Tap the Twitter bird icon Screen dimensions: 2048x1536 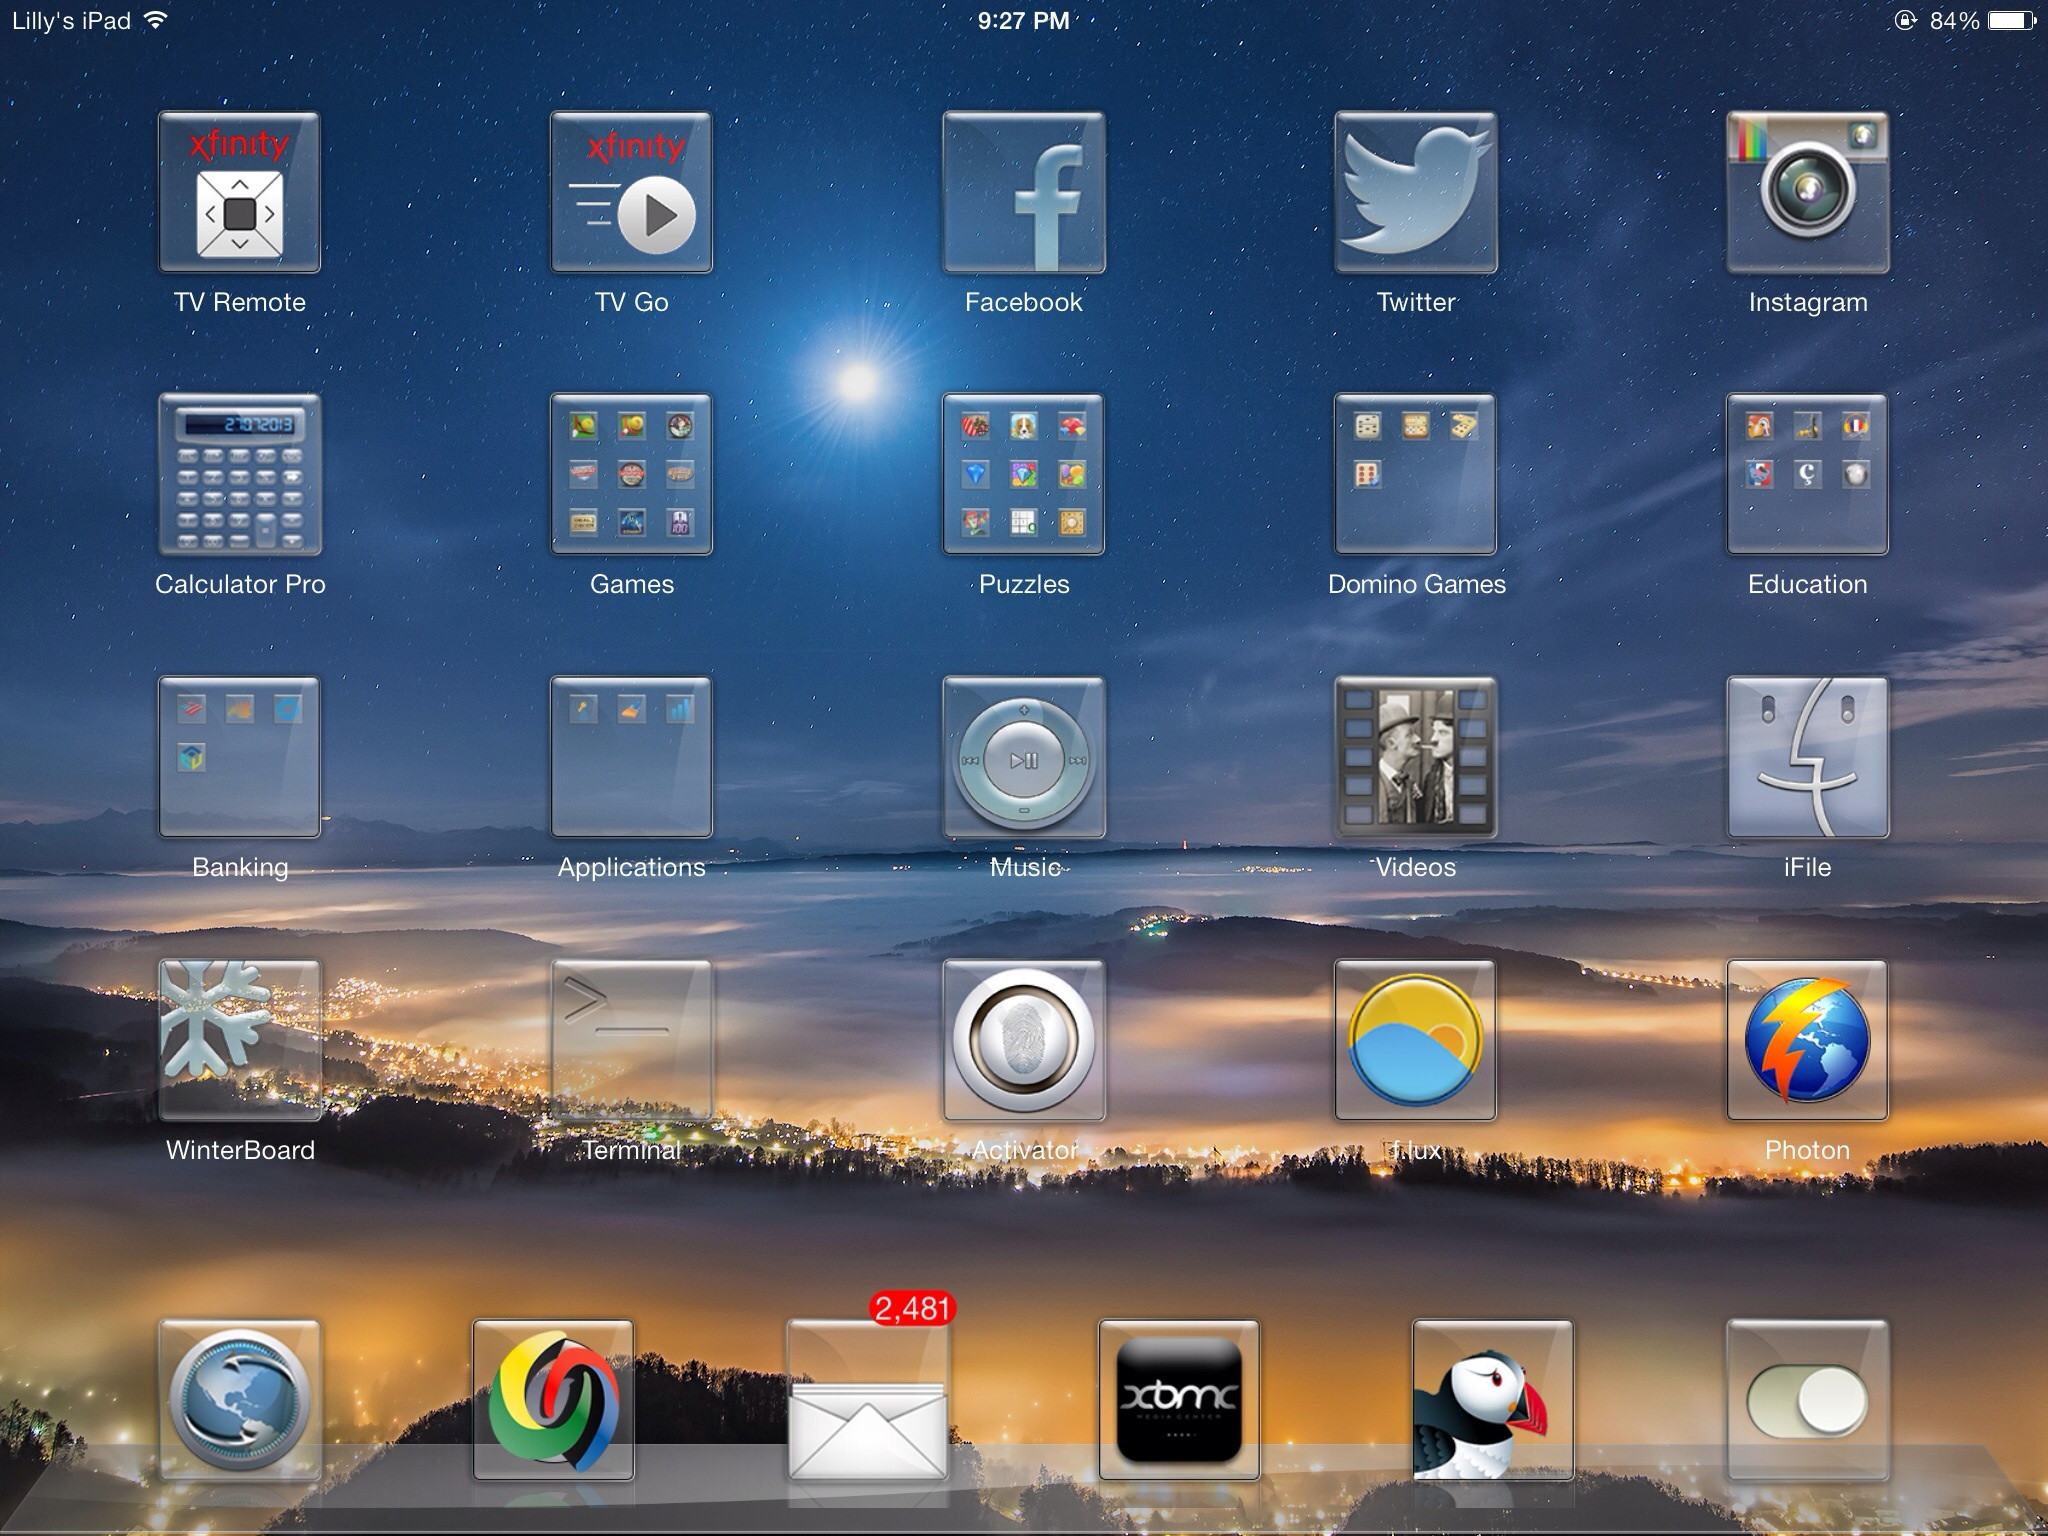point(1415,192)
